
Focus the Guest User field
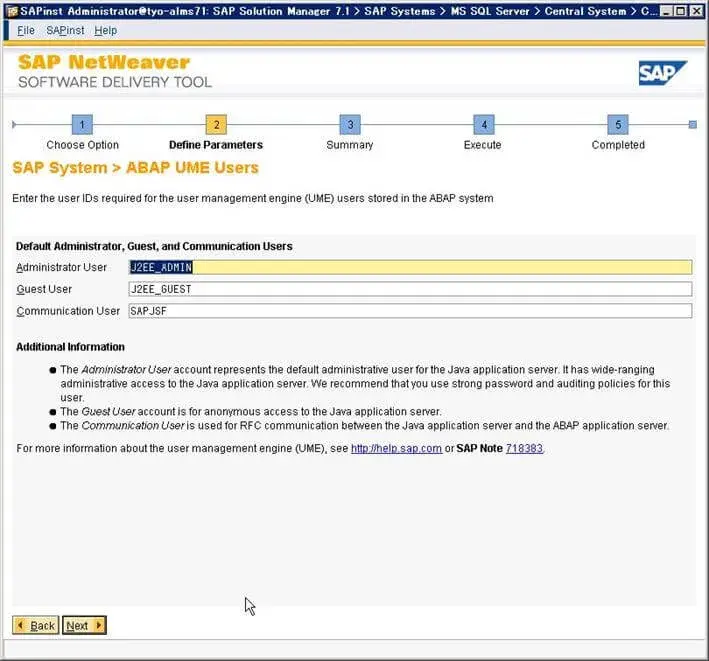(x=410, y=289)
